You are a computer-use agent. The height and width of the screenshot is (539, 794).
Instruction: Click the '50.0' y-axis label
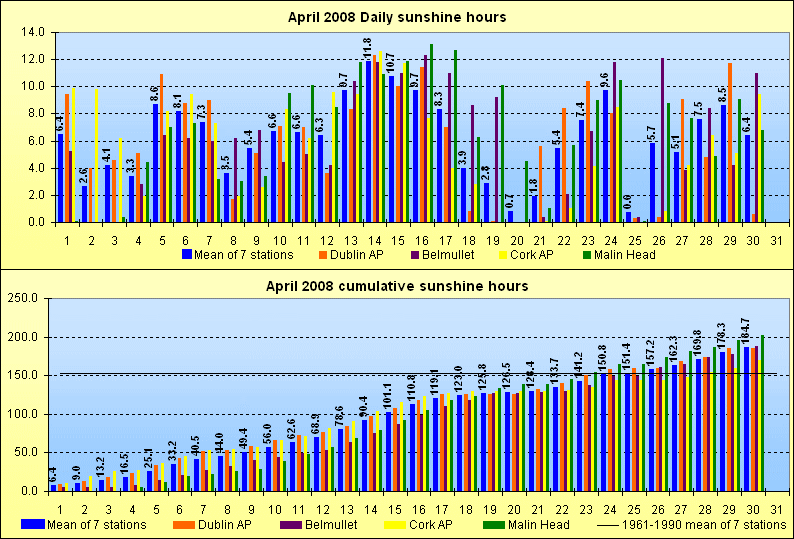pos(26,453)
